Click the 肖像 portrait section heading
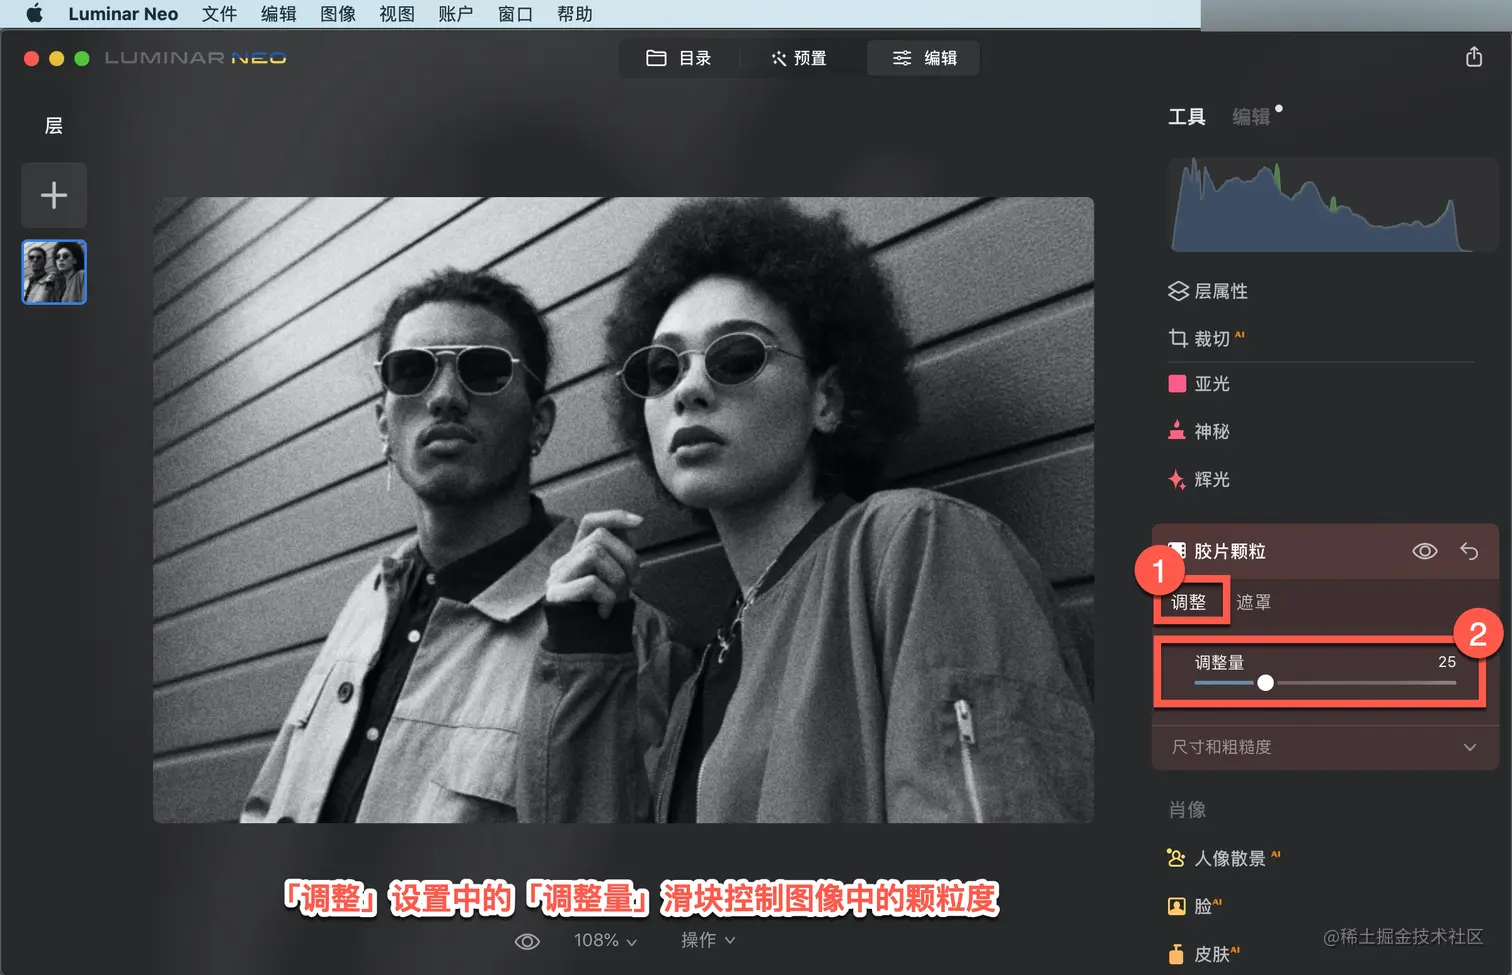The height and width of the screenshot is (975, 1512). coord(1187,810)
